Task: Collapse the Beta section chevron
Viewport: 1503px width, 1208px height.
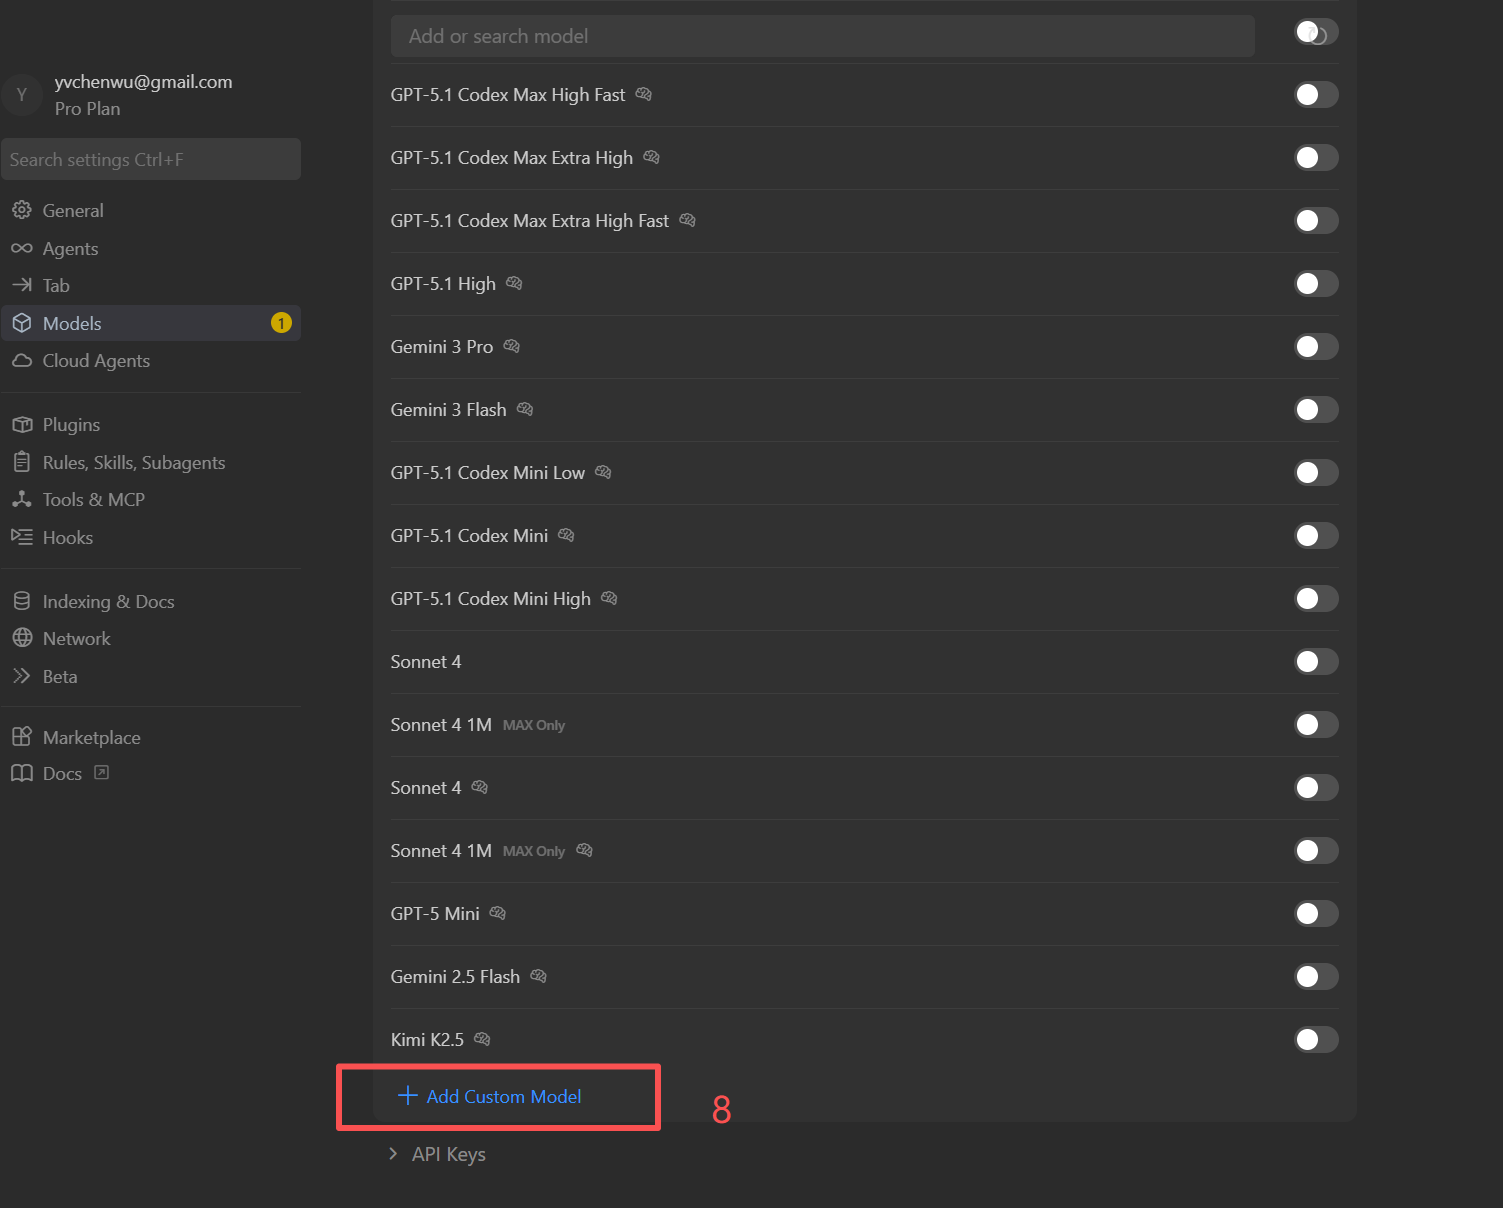Action: (x=22, y=676)
